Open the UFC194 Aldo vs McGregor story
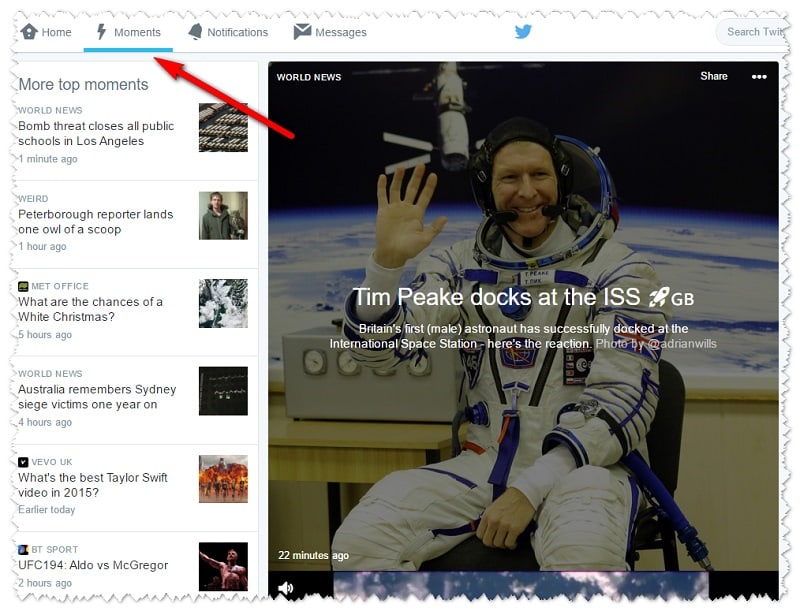 pos(93,565)
